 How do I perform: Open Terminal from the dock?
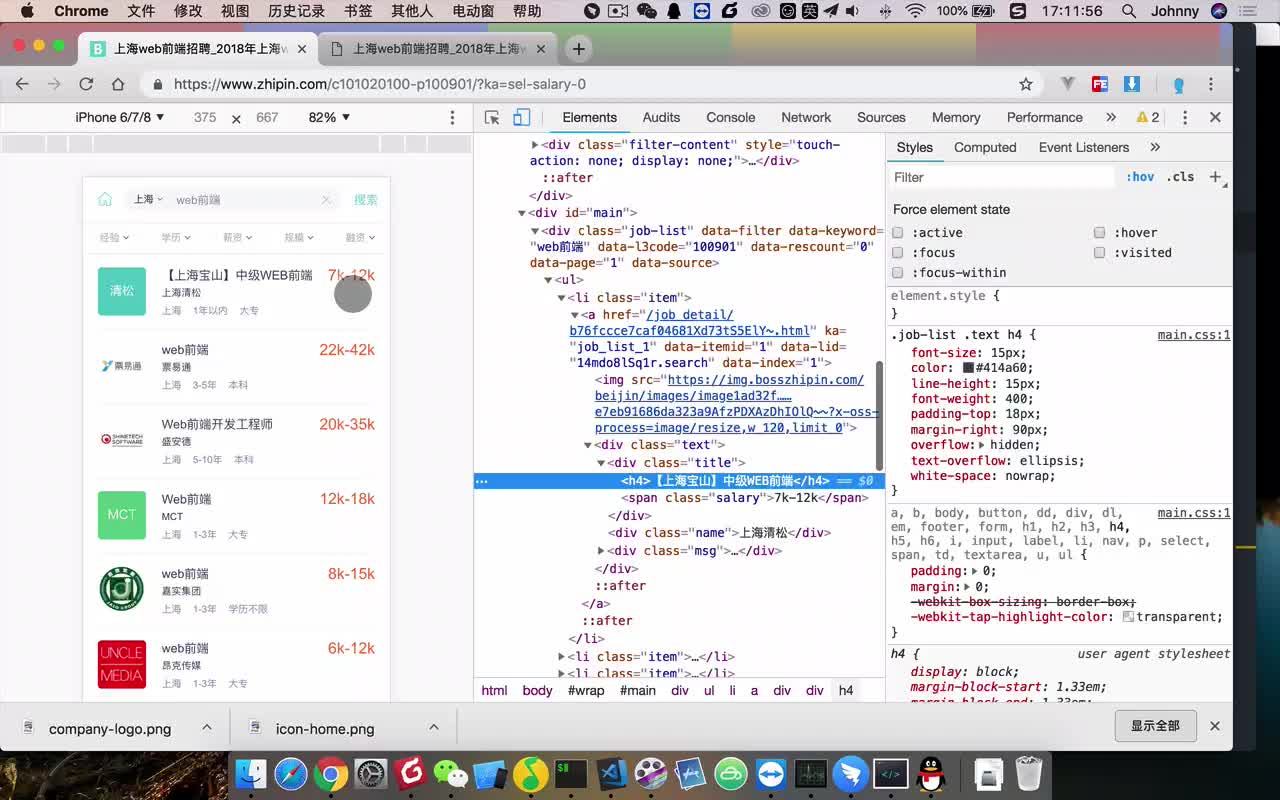571,773
